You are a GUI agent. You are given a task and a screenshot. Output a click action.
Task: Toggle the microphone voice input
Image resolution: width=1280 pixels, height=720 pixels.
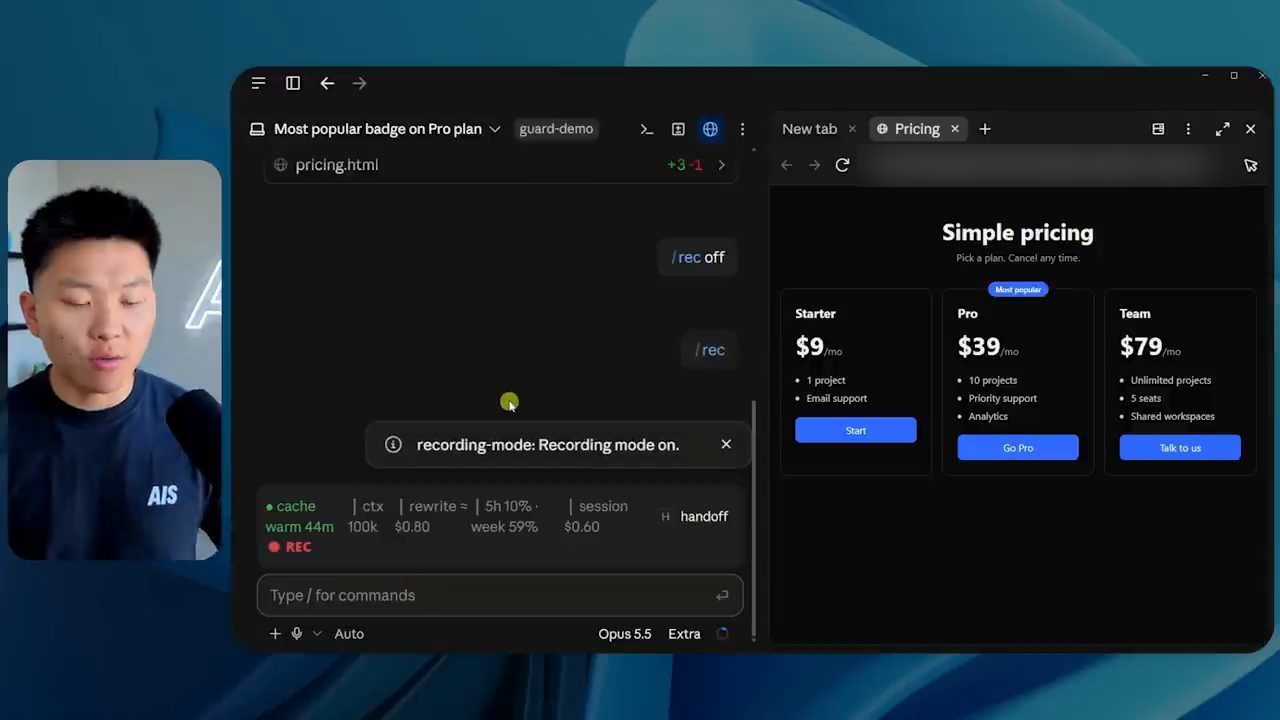point(297,634)
